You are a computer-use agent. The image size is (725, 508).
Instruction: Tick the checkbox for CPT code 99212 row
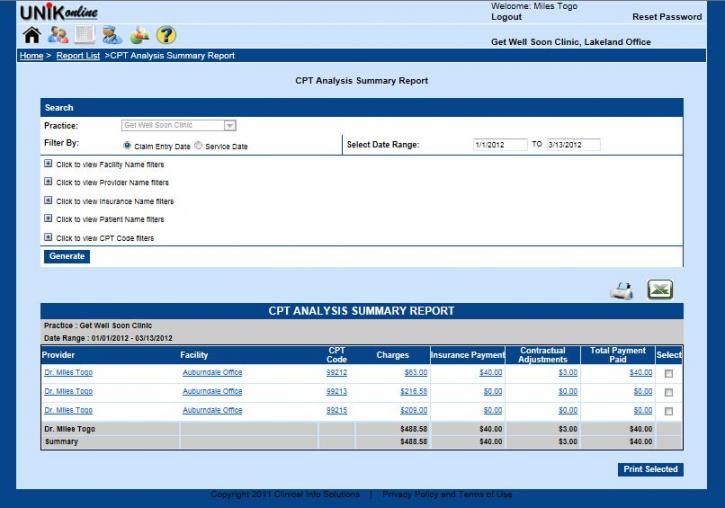tap(669, 373)
